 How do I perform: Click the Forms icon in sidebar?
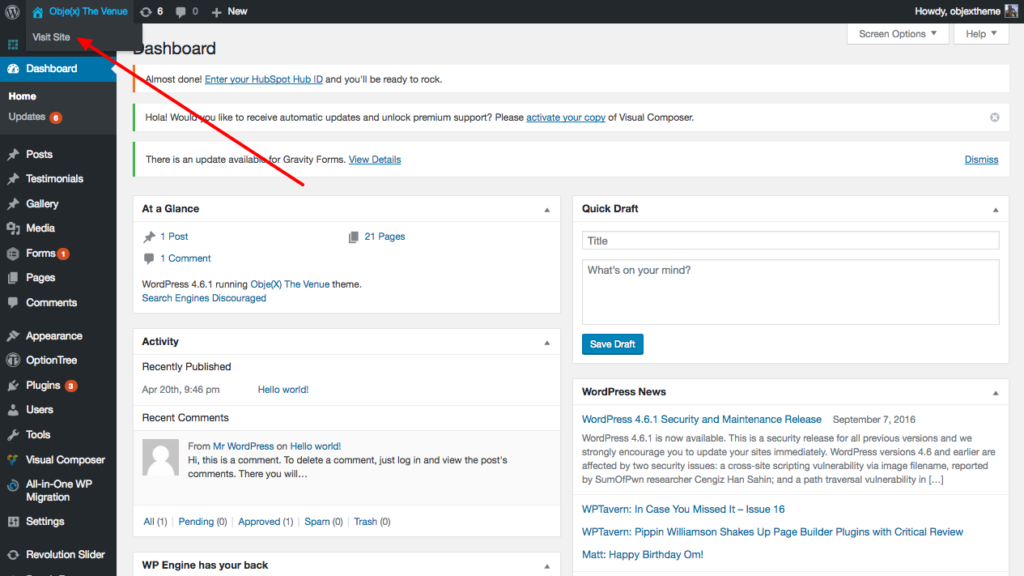[x=13, y=253]
